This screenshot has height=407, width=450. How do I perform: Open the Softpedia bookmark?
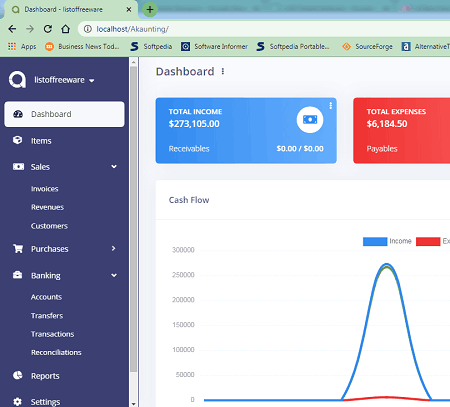tap(151, 46)
